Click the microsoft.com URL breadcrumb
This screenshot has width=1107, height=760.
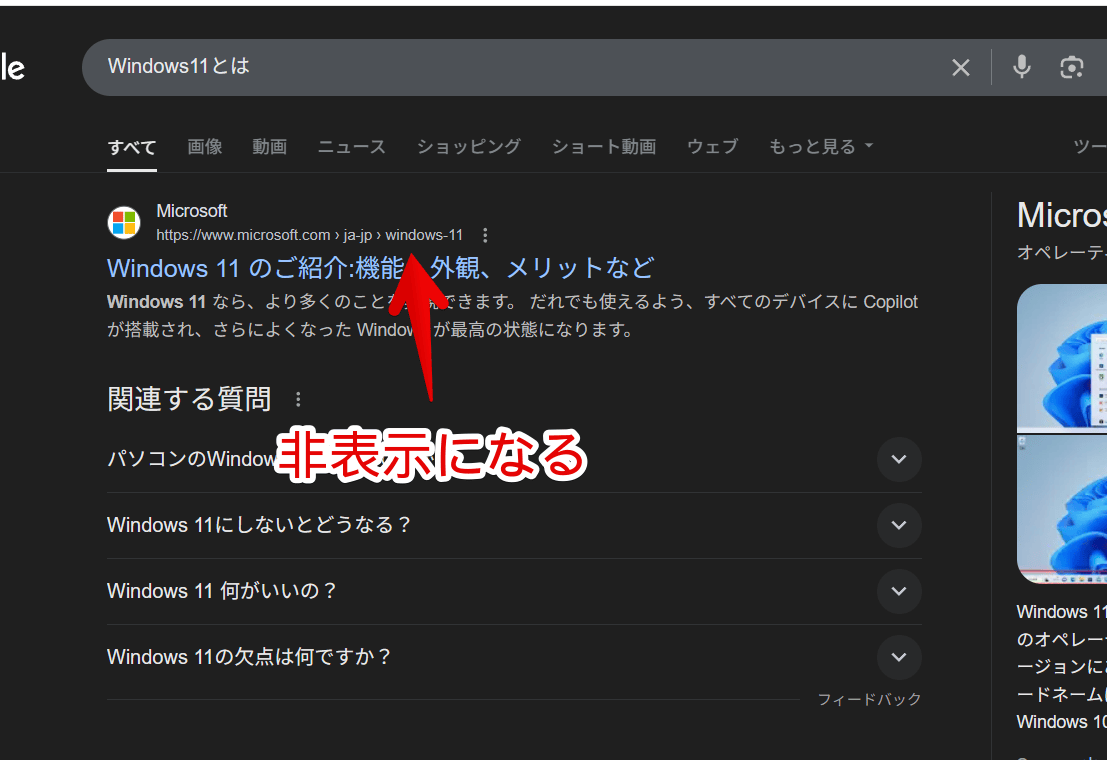click(x=309, y=235)
